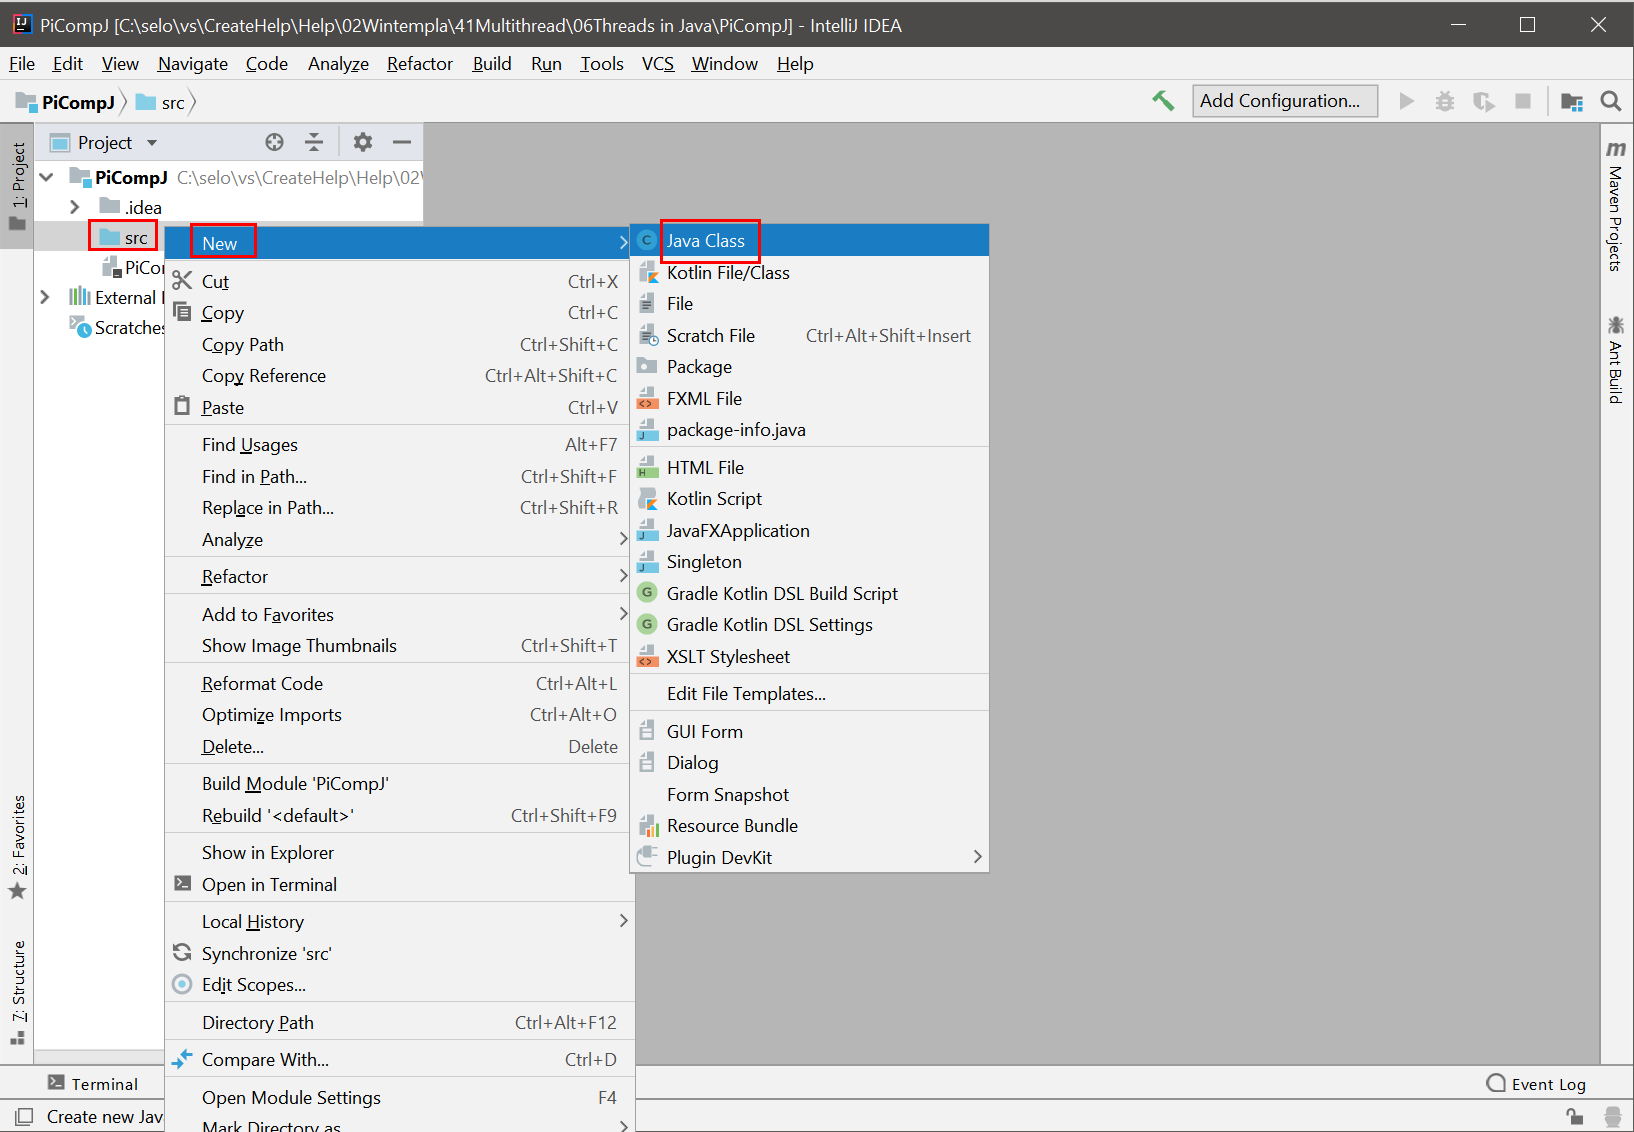Choose Resource Bundle from New submenu
The width and height of the screenshot is (1634, 1132).
pos(809,826)
